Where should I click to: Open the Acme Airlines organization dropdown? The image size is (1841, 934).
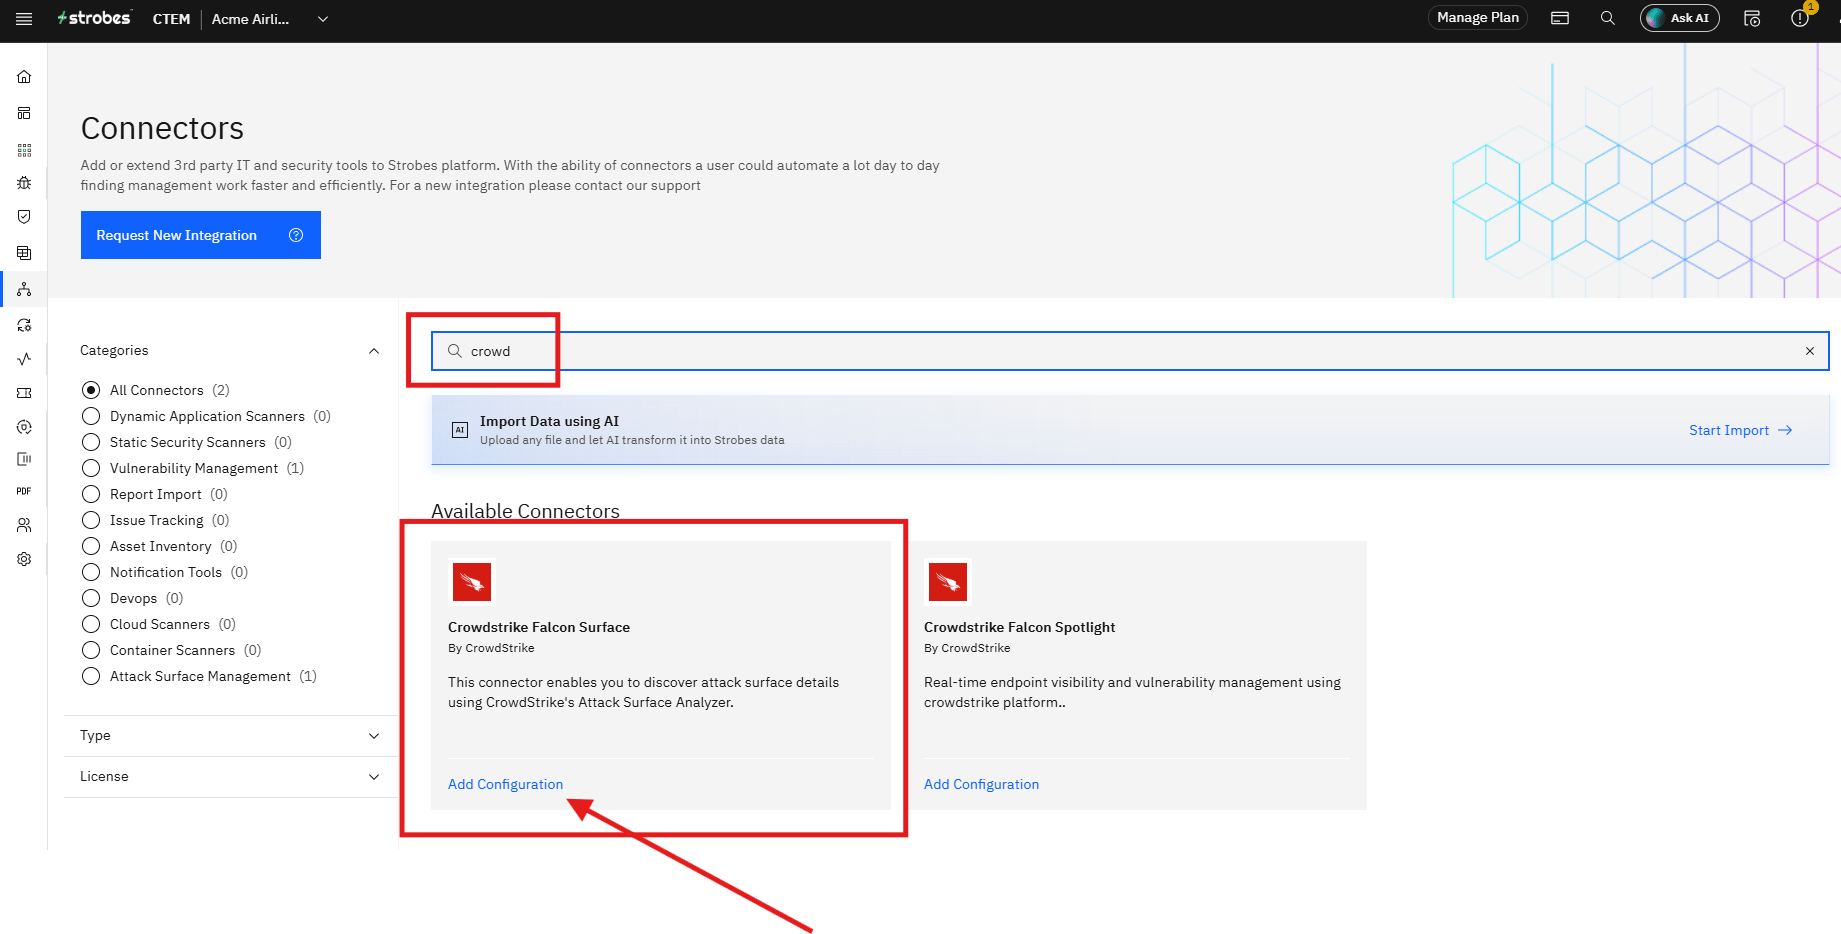[x=270, y=19]
